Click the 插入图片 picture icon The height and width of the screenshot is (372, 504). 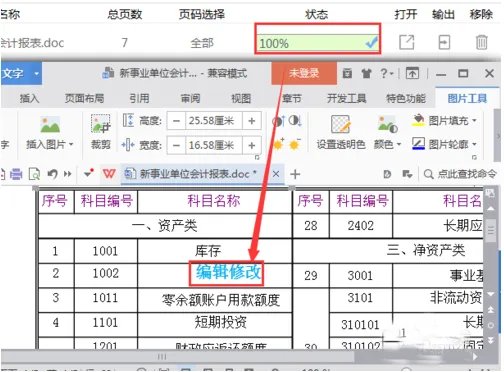(x=50, y=125)
